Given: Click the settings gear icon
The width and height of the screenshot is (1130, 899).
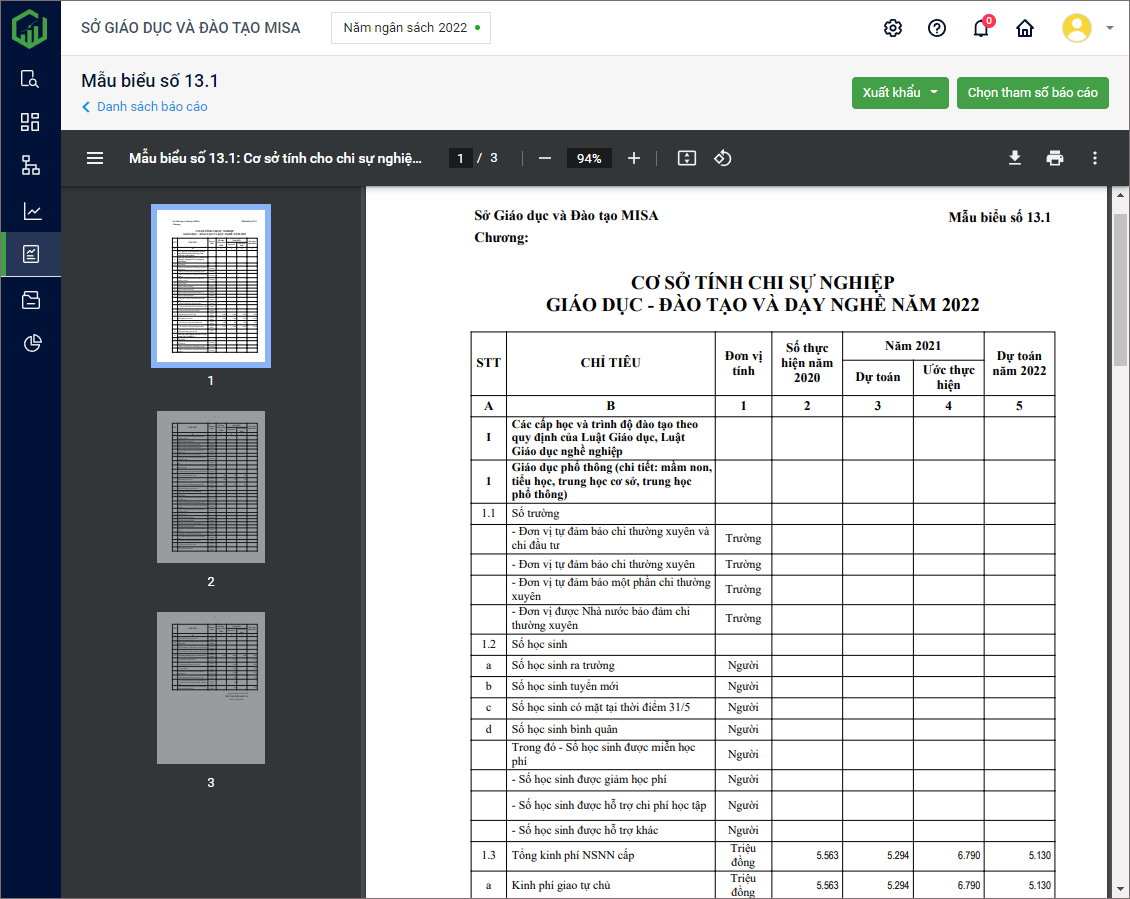Looking at the screenshot, I should [x=893, y=28].
